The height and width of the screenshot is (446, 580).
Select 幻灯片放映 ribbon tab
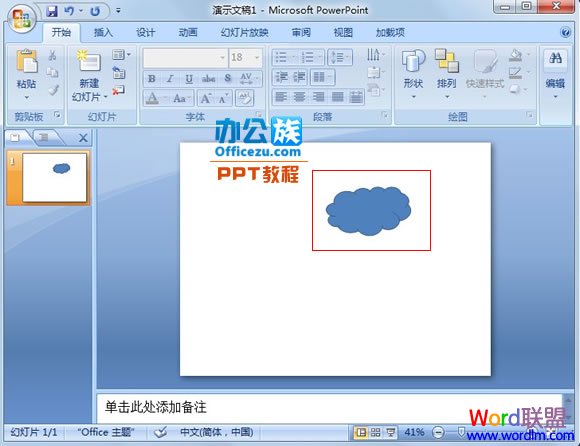[x=245, y=33]
